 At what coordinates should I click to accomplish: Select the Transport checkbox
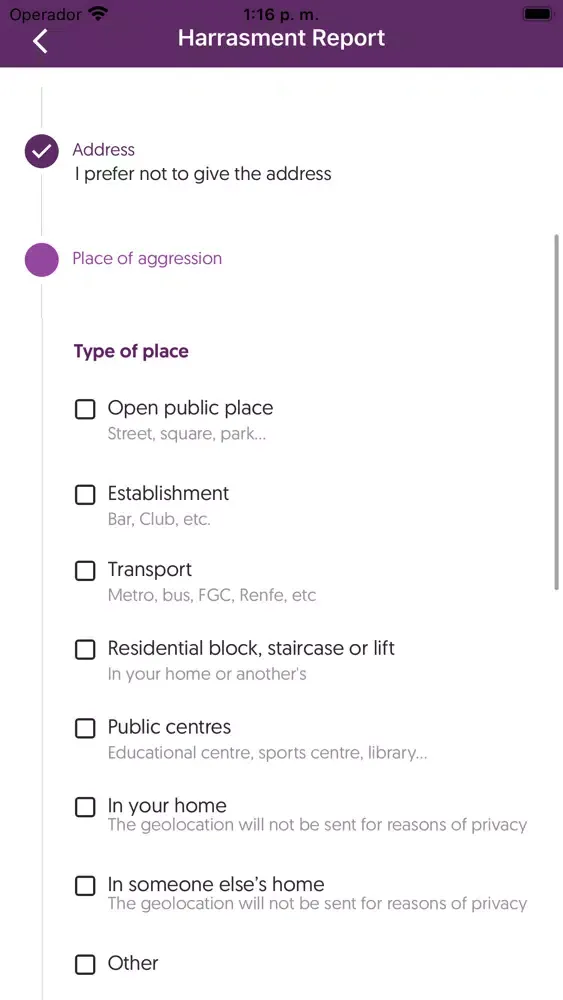point(85,571)
